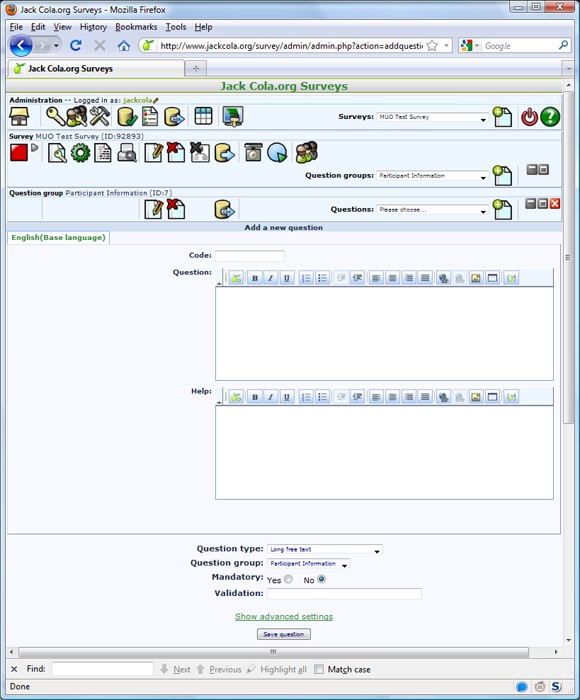Open template editor monitor icon
Screen dimensions: 580x700
point(233,117)
